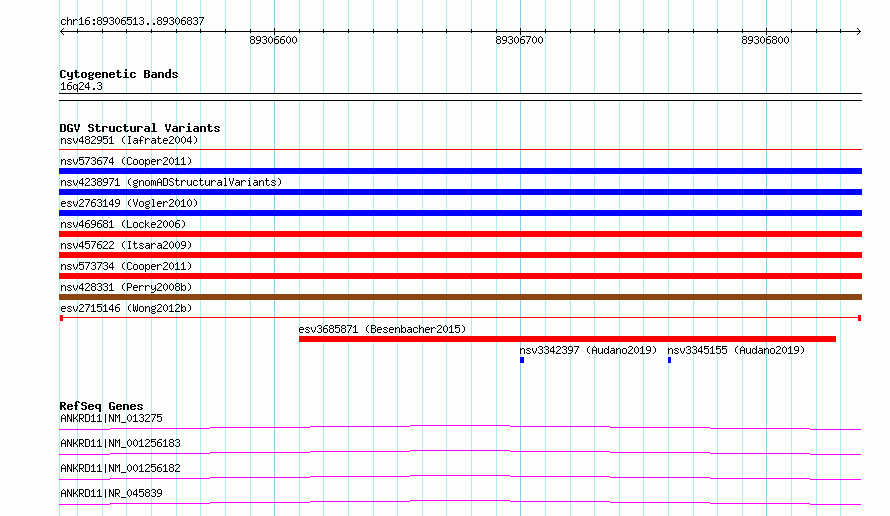Viewport: 890px width, 516px height.
Task: Select the small blue nsv3342397 marker
Action: coord(522,360)
